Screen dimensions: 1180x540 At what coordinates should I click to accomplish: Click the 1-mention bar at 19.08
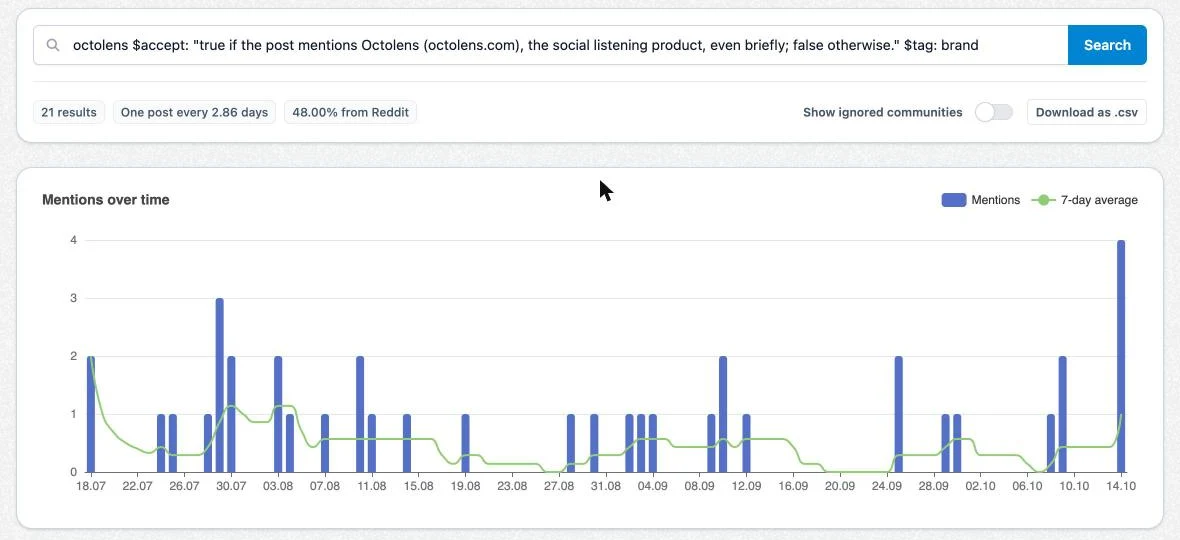[x=465, y=443]
